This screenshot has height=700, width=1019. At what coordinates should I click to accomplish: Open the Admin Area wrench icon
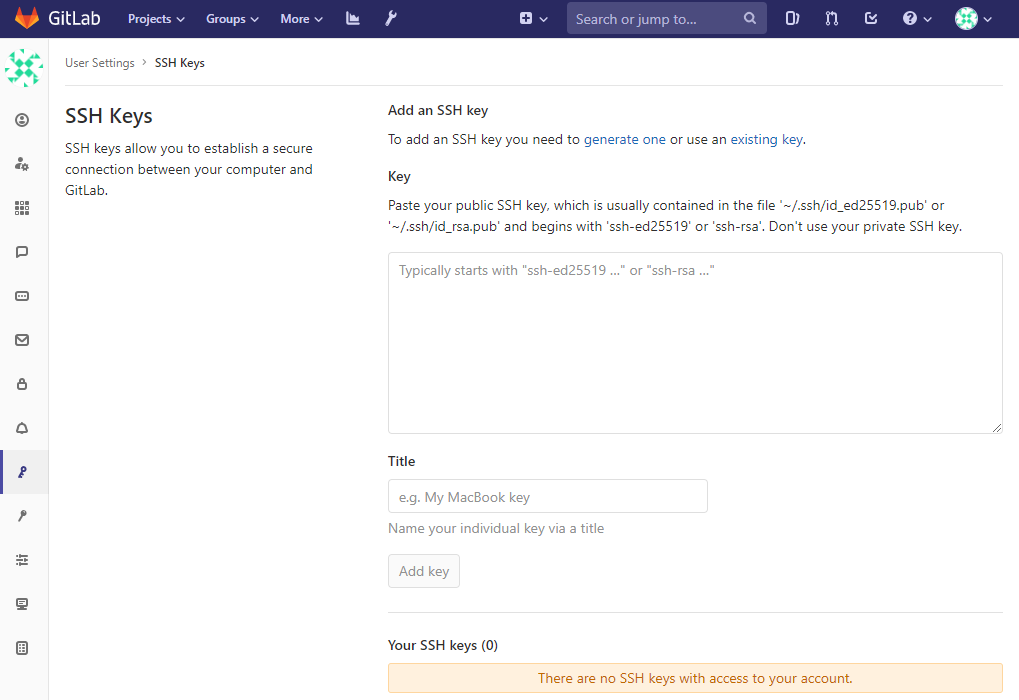tap(391, 19)
